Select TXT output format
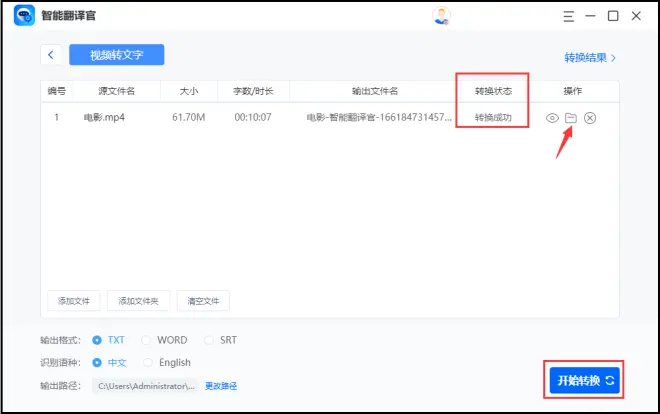The image size is (660, 414). pos(109,340)
